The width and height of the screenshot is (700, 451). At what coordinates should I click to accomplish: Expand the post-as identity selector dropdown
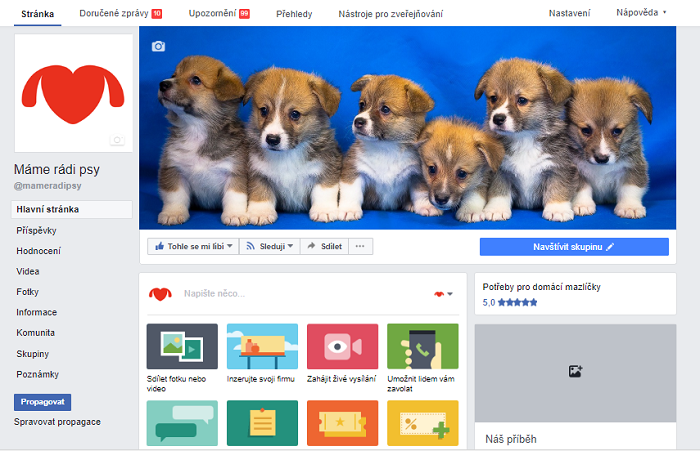[443, 294]
